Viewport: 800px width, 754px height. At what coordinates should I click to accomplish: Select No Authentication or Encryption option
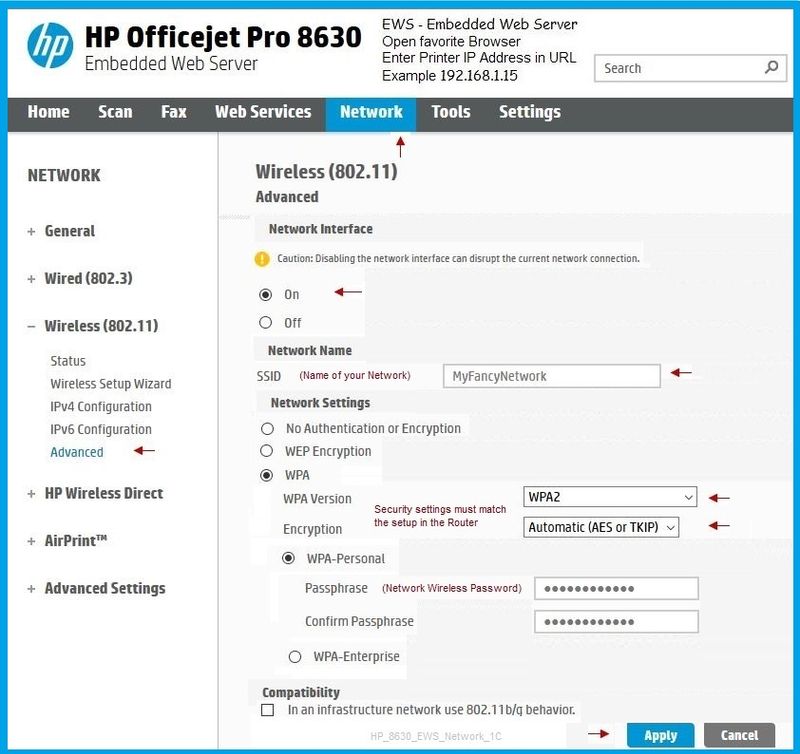pyautogui.click(x=267, y=429)
